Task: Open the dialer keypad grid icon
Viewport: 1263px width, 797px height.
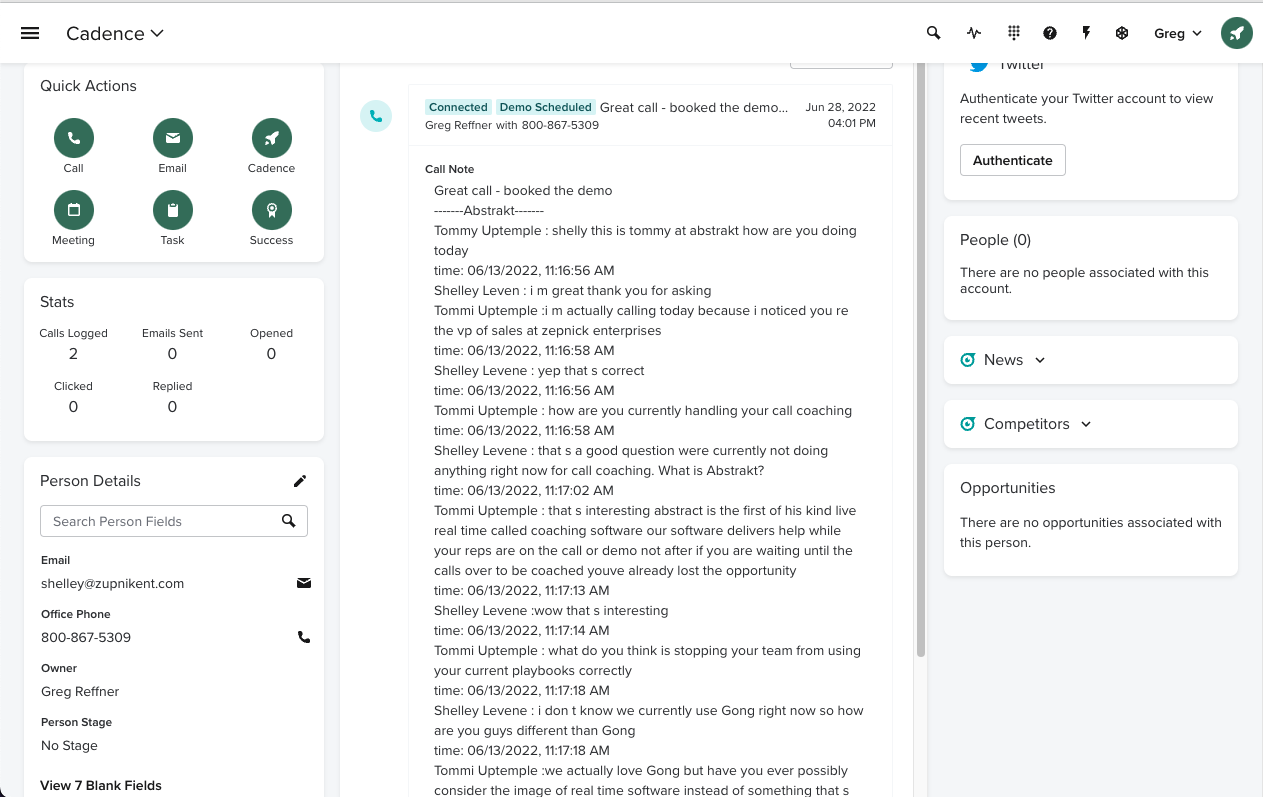Action: (1014, 33)
